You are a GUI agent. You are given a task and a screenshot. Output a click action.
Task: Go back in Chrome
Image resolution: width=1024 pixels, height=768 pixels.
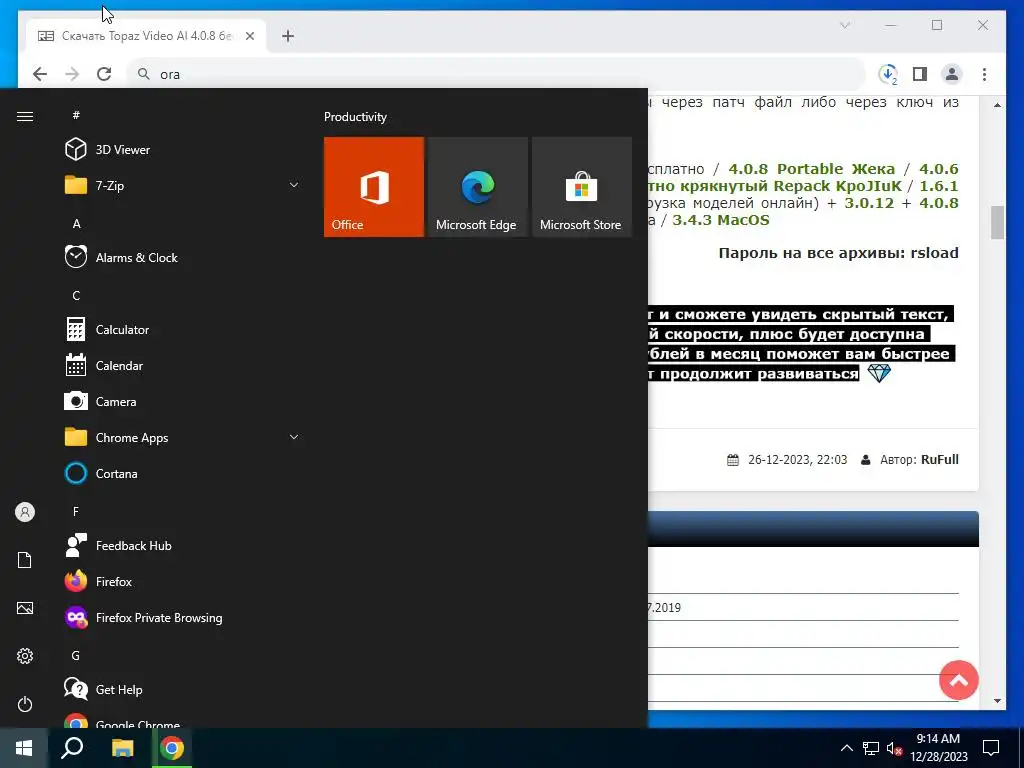(x=40, y=74)
